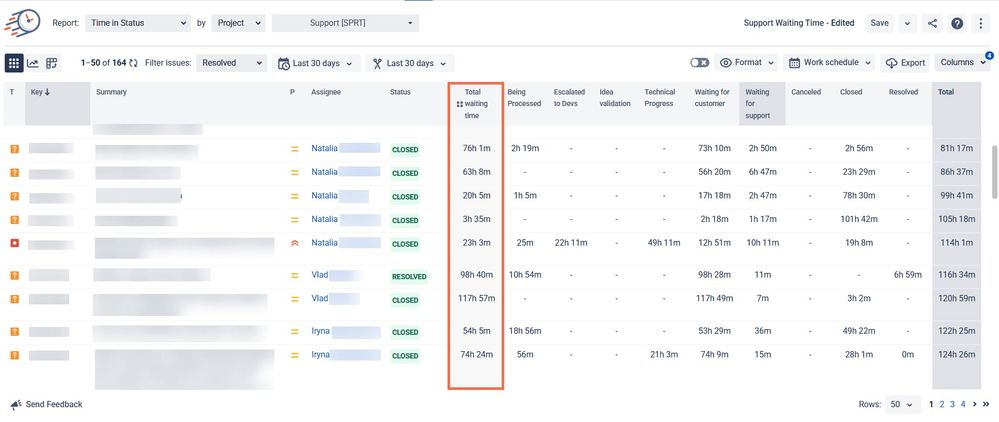The image size is (999, 422).
Task: Open assignee Vlad in the RESOLVED row
Action: coord(320,275)
